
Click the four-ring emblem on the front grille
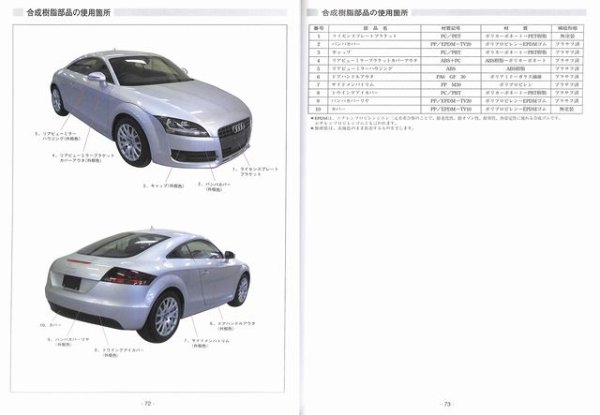point(239,127)
